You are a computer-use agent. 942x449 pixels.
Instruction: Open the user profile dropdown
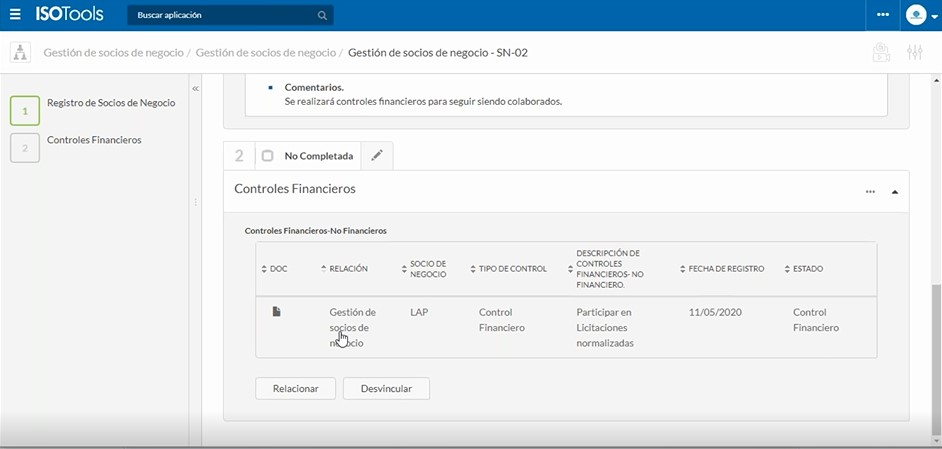coord(918,15)
